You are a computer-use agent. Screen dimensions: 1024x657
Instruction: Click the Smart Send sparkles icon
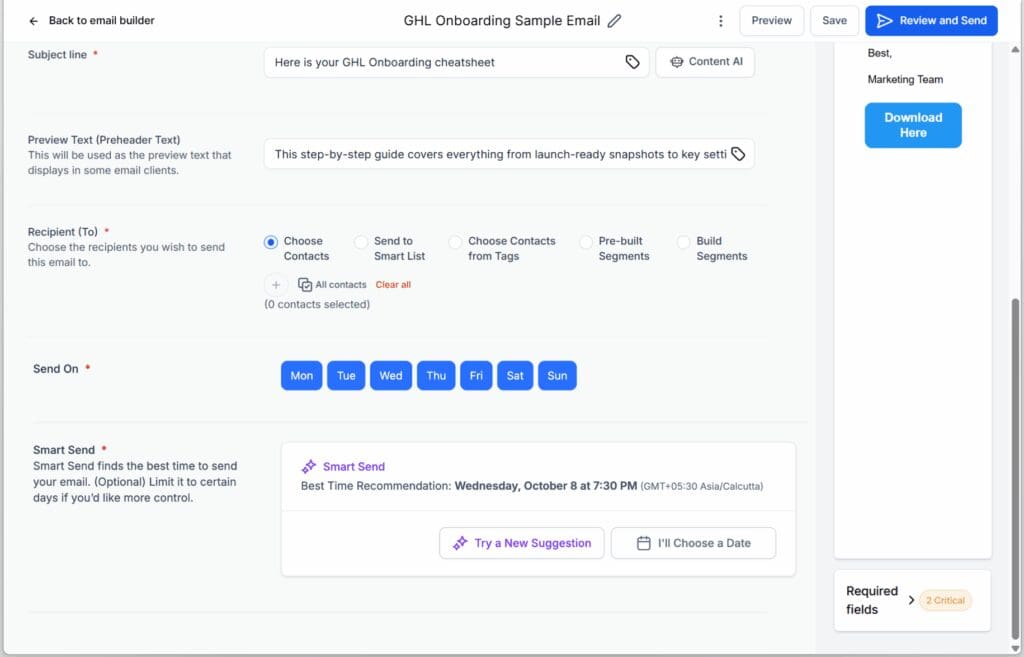click(310, 466)
